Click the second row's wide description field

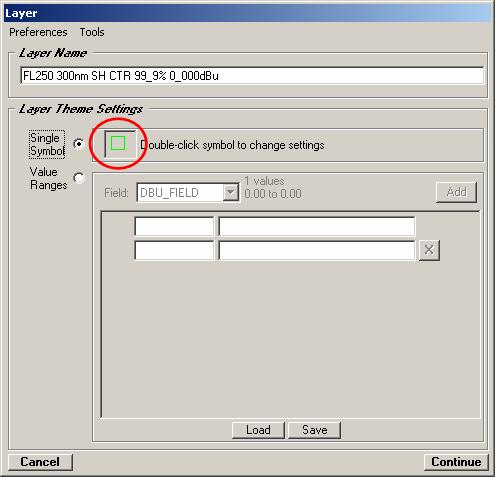317,250
